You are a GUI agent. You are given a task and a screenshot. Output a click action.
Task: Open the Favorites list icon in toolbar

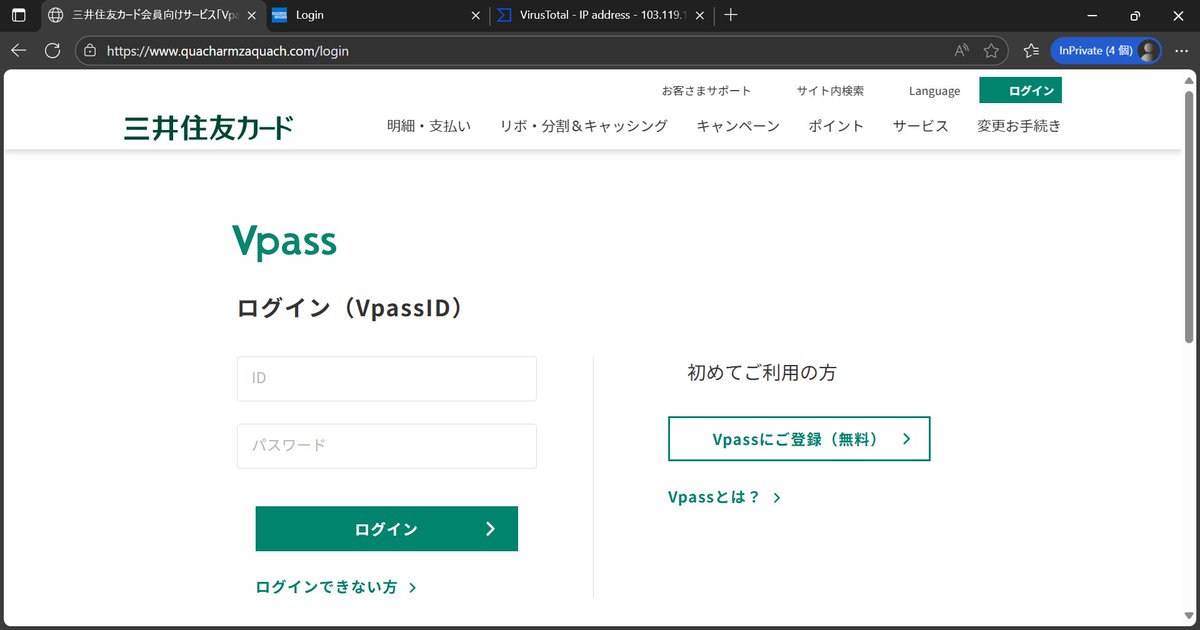1031,50
